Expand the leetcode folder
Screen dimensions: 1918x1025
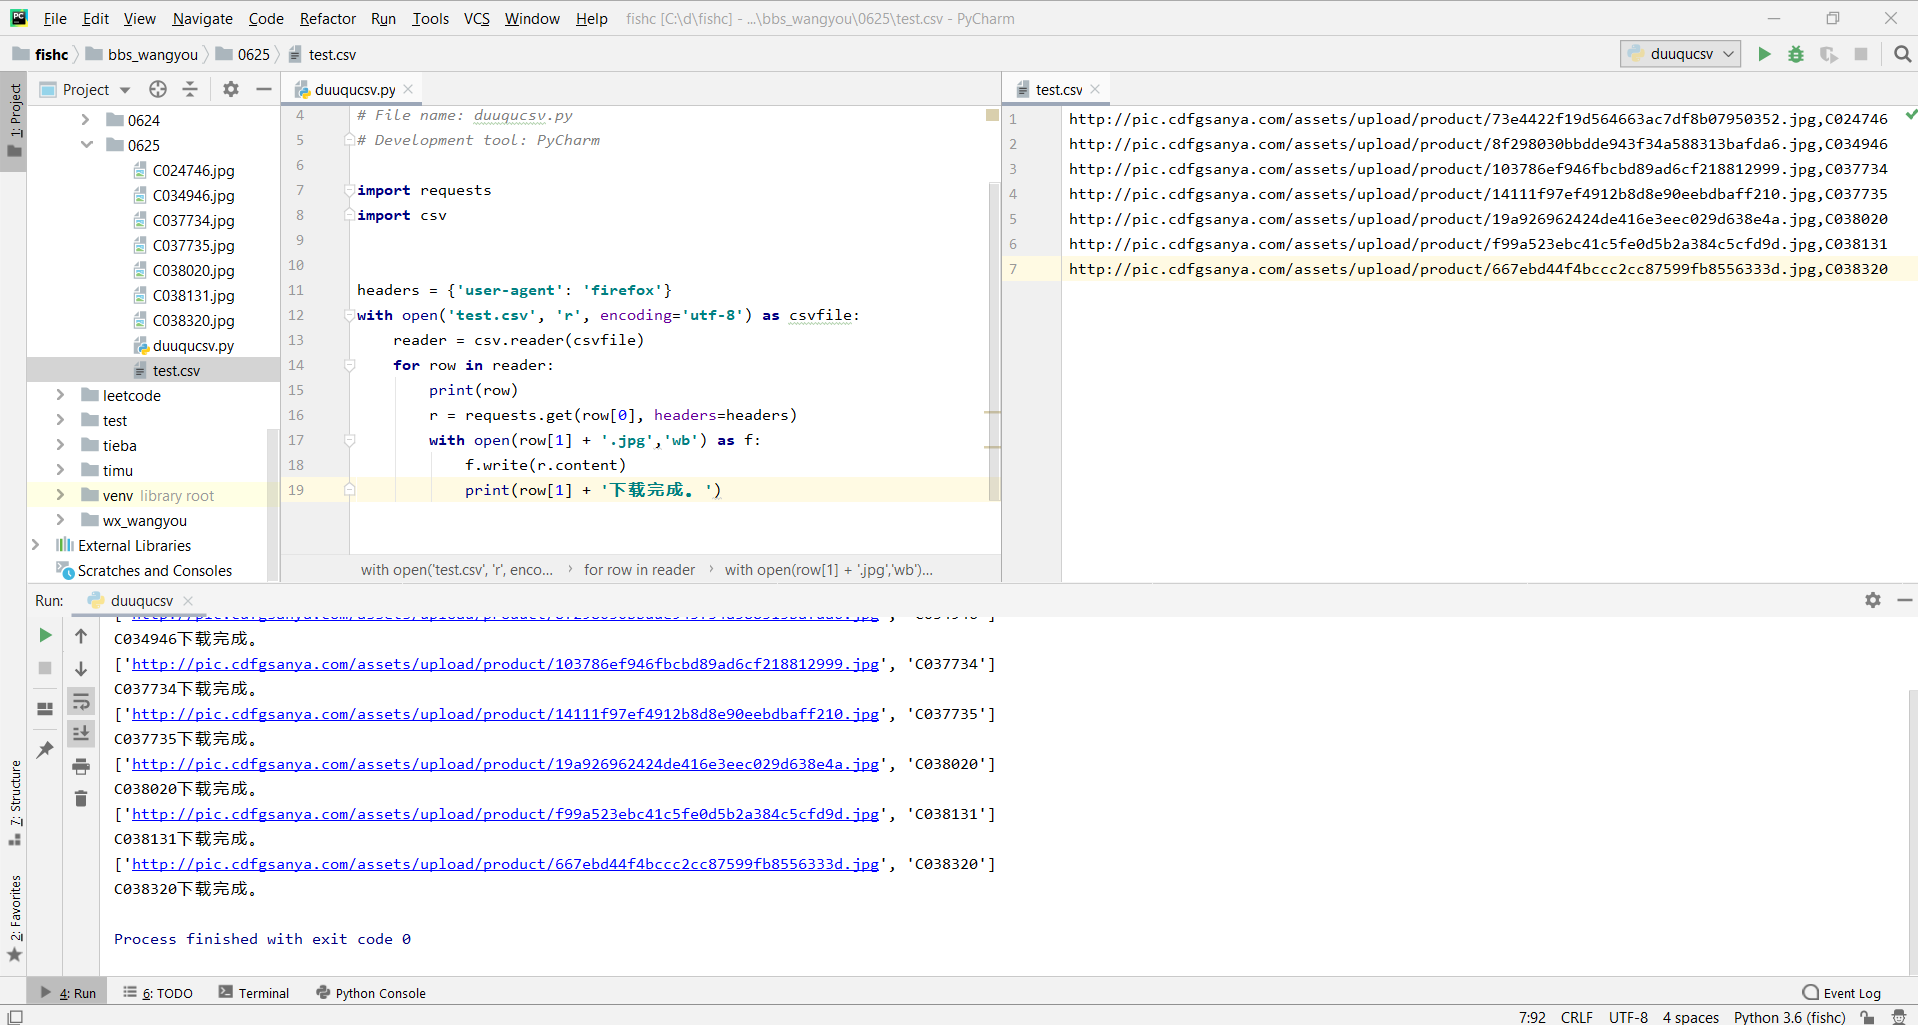pos(60,395)
